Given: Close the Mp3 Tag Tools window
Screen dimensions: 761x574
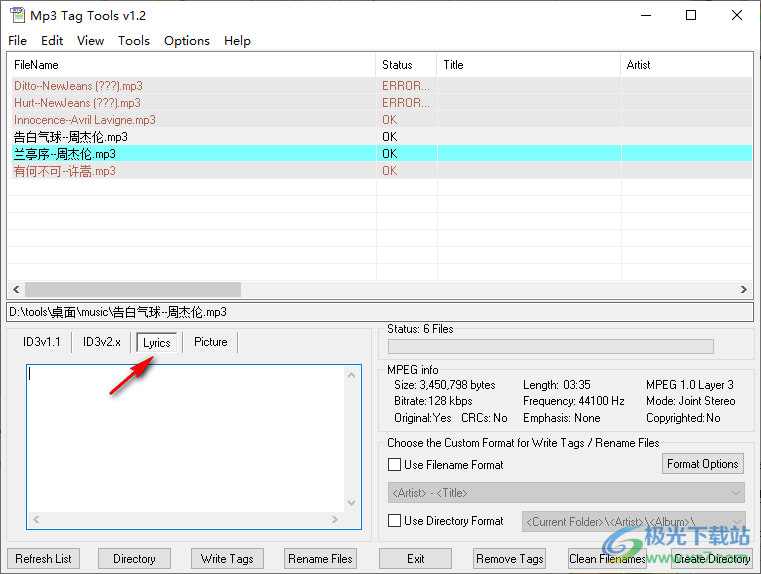Looking at the screenshot, I should pos(737,16).
